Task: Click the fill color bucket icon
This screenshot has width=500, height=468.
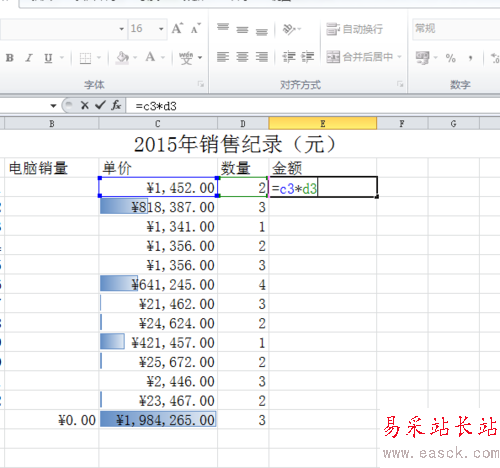Action: click(x=122, y=58)
